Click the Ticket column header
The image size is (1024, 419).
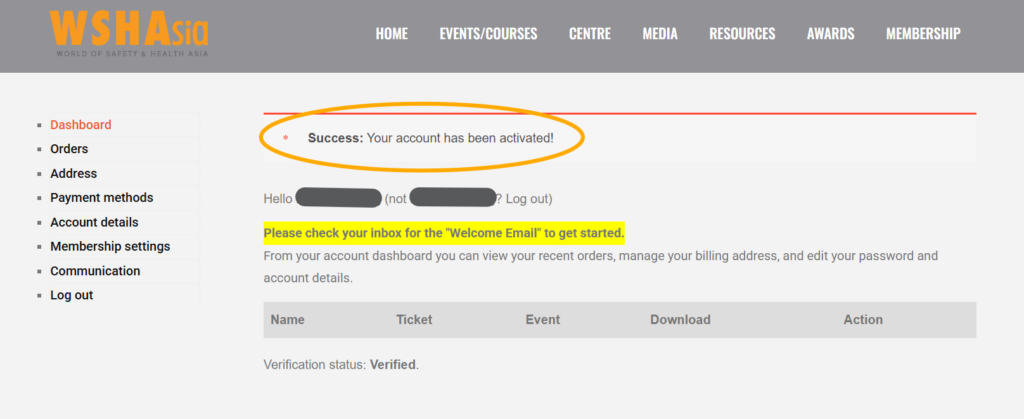(414, 320)
